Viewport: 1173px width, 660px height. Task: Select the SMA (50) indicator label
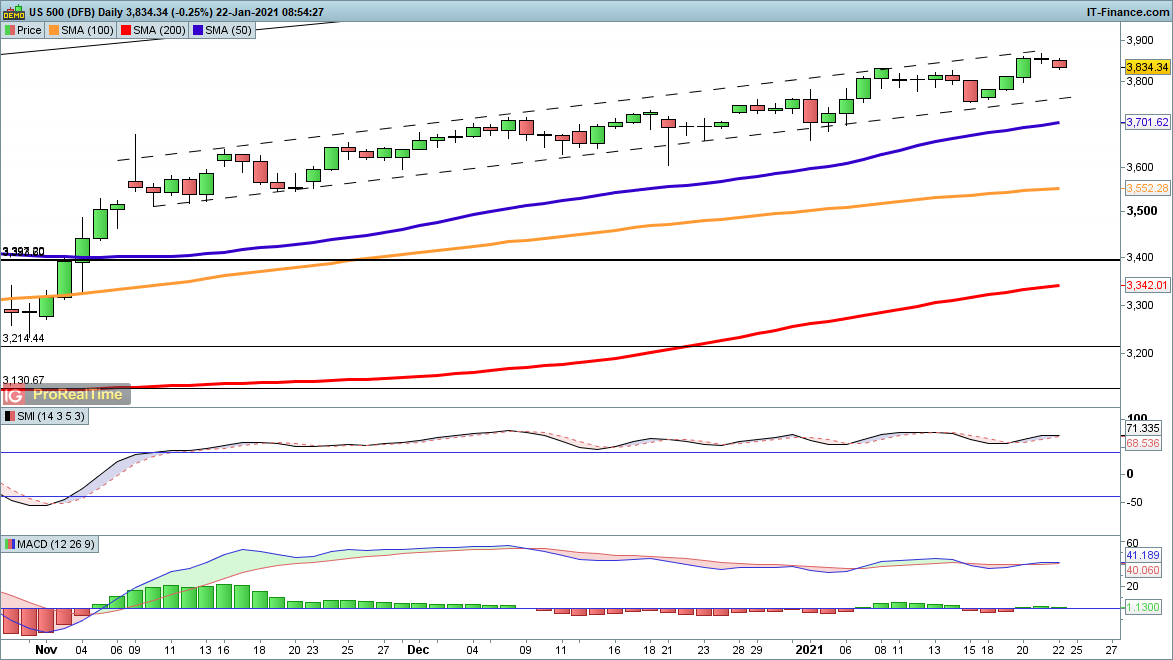(x=230, y=30)
